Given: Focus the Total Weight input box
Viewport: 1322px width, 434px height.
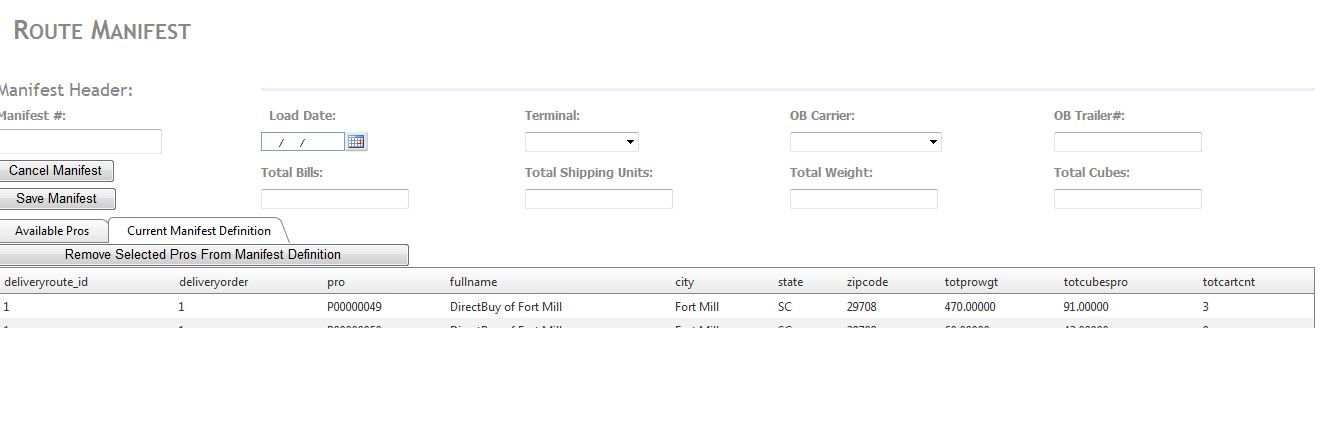Looking at the screenshot, I should tap(863, 199).
